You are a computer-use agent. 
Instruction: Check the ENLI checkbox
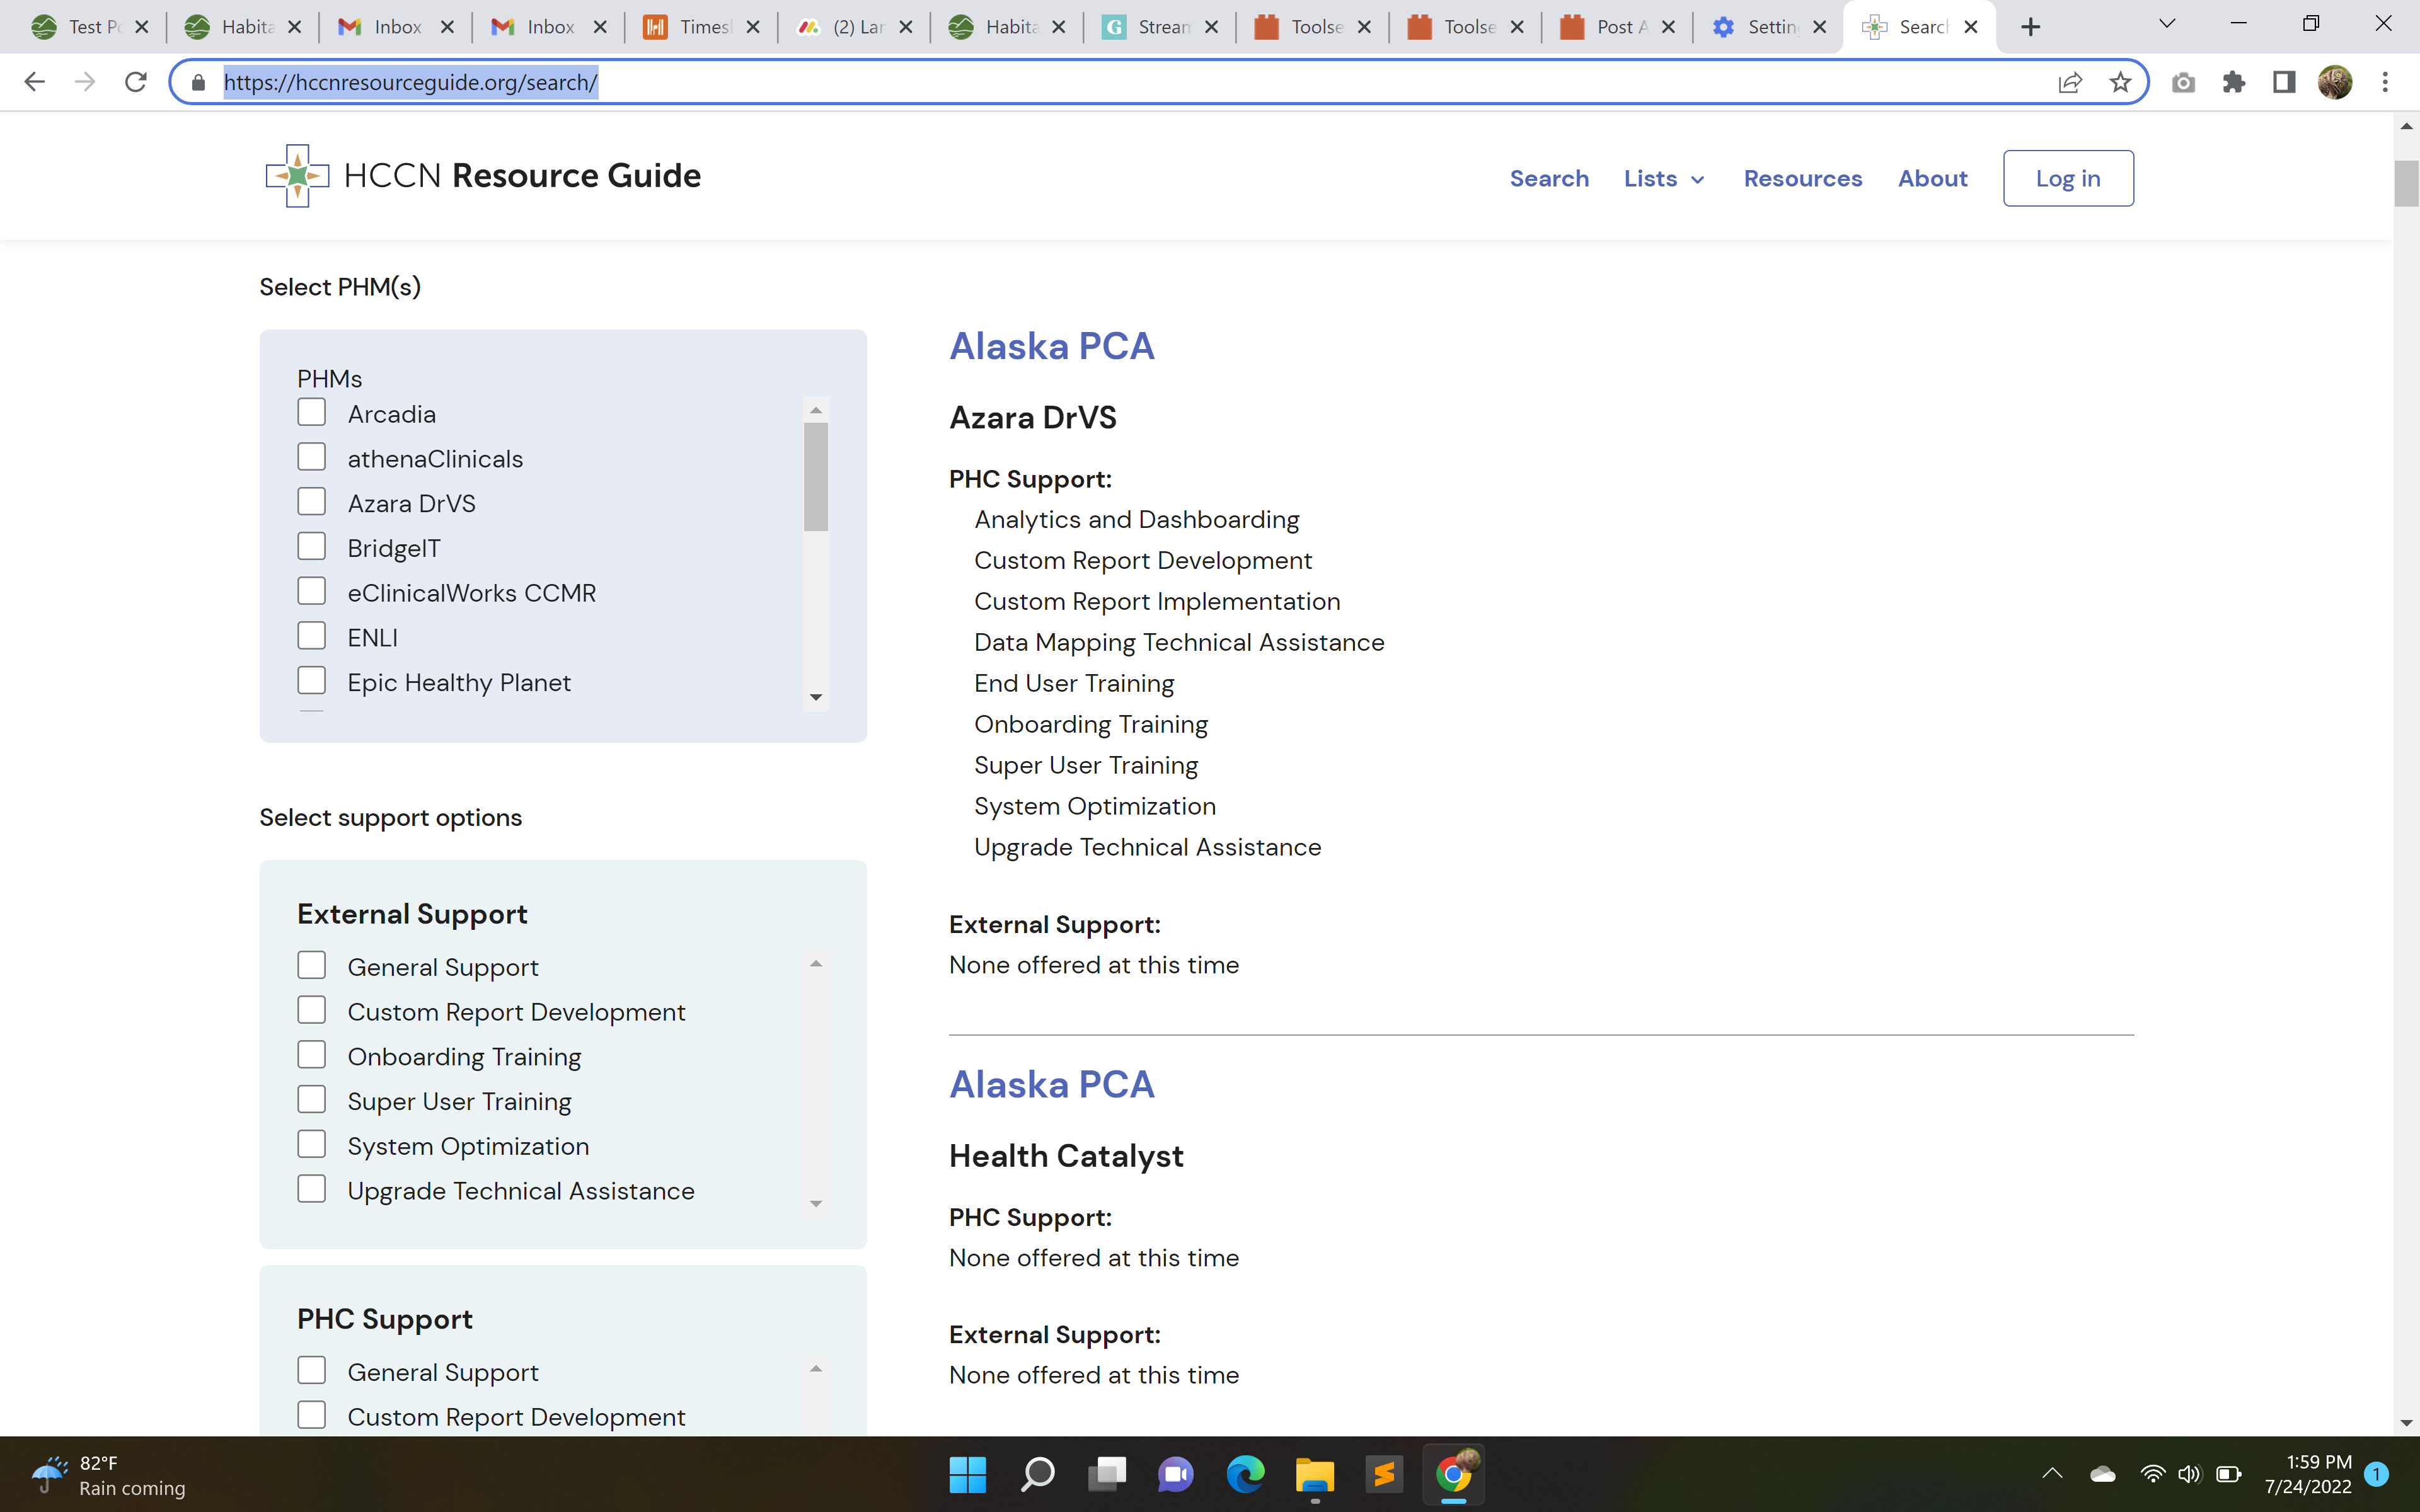click(x=312, y=636)
